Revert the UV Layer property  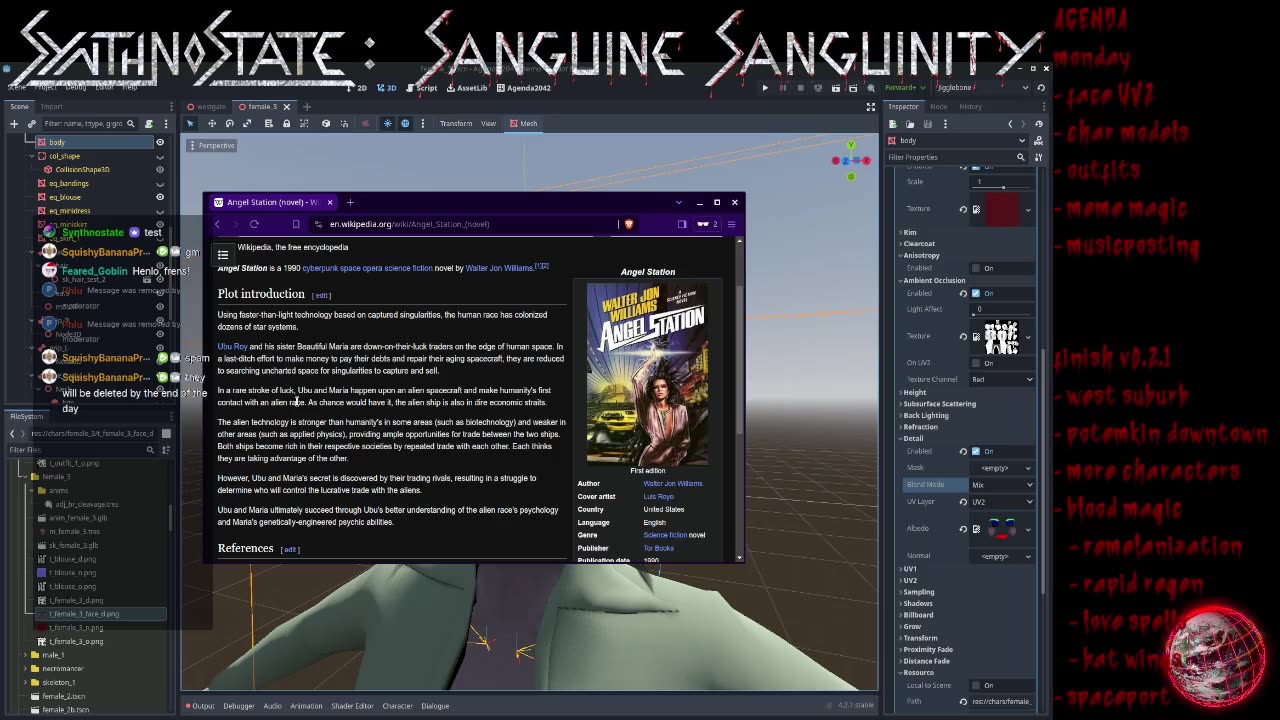963,502
